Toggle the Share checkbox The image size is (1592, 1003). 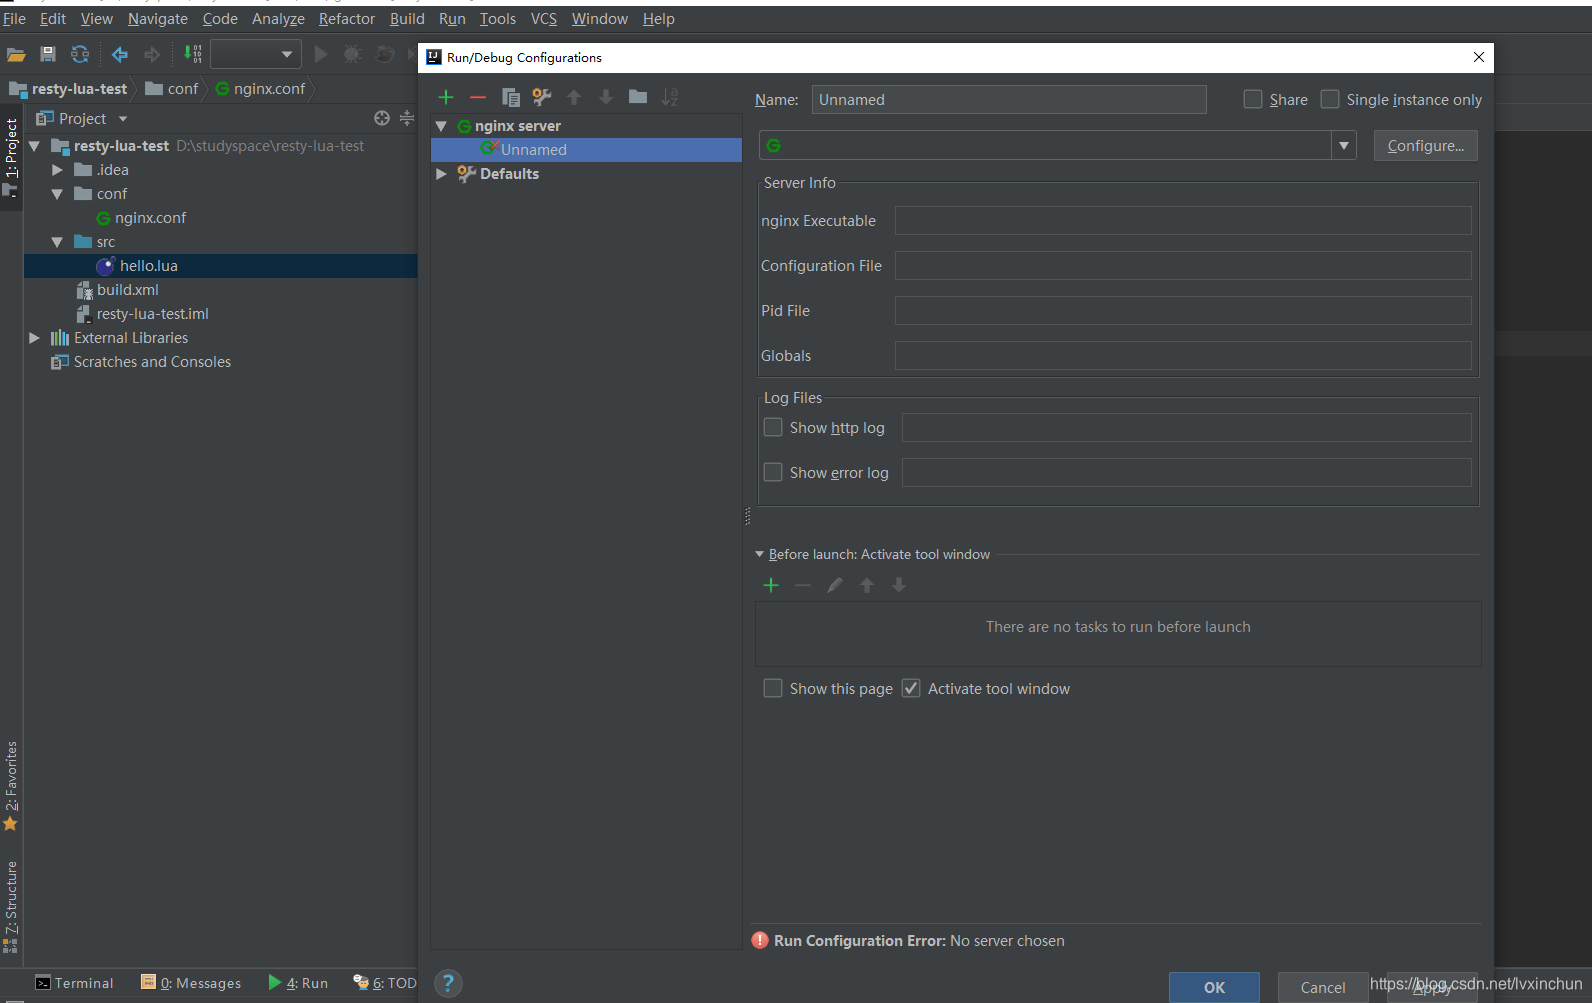click(x=1253, y=99)
